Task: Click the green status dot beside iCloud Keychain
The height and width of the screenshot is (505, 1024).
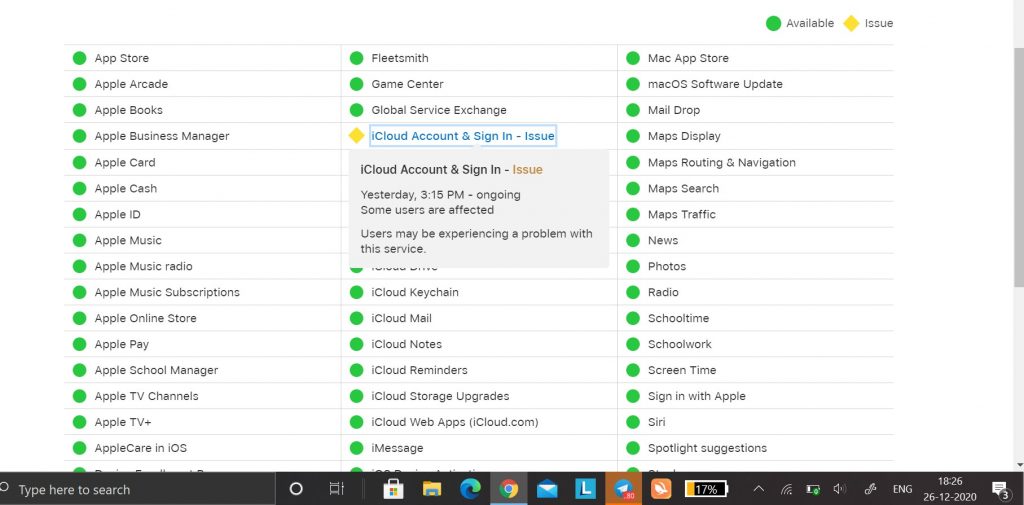Action: click(x=357, y=292)
